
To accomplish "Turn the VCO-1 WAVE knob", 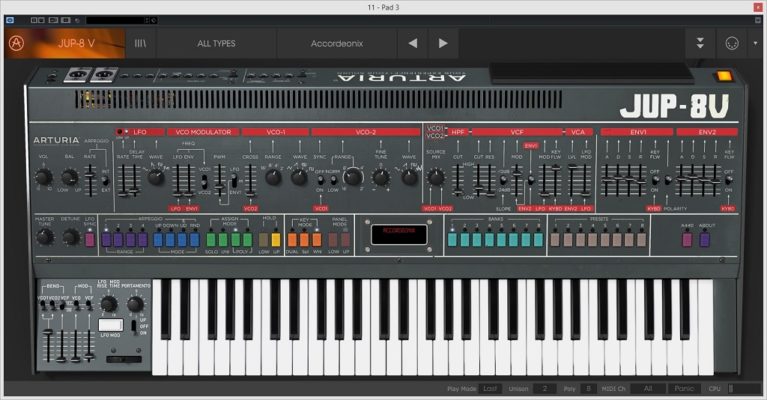I will click(x=299, y=177).
